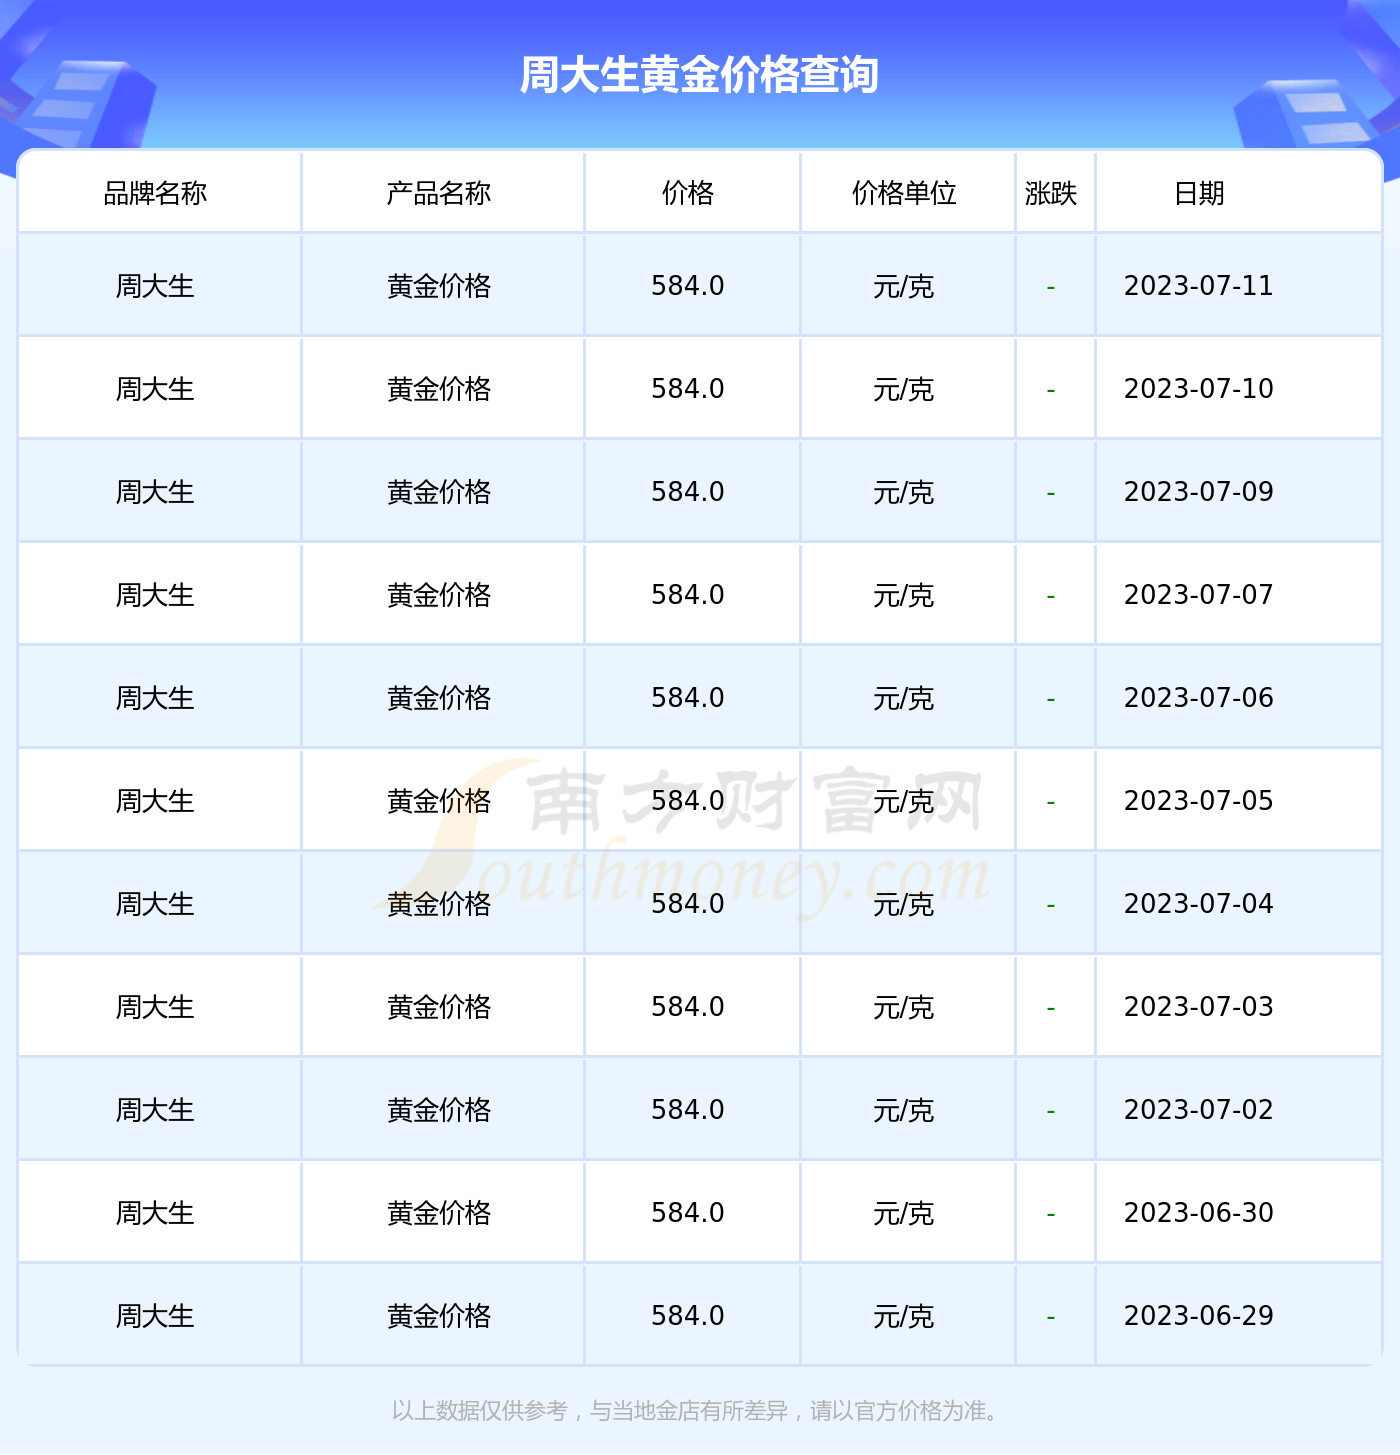The image size is (1400, 1455).
Task: Click 584.0 price in 2023-06-30 row
Action: (x=688, y=1213)
